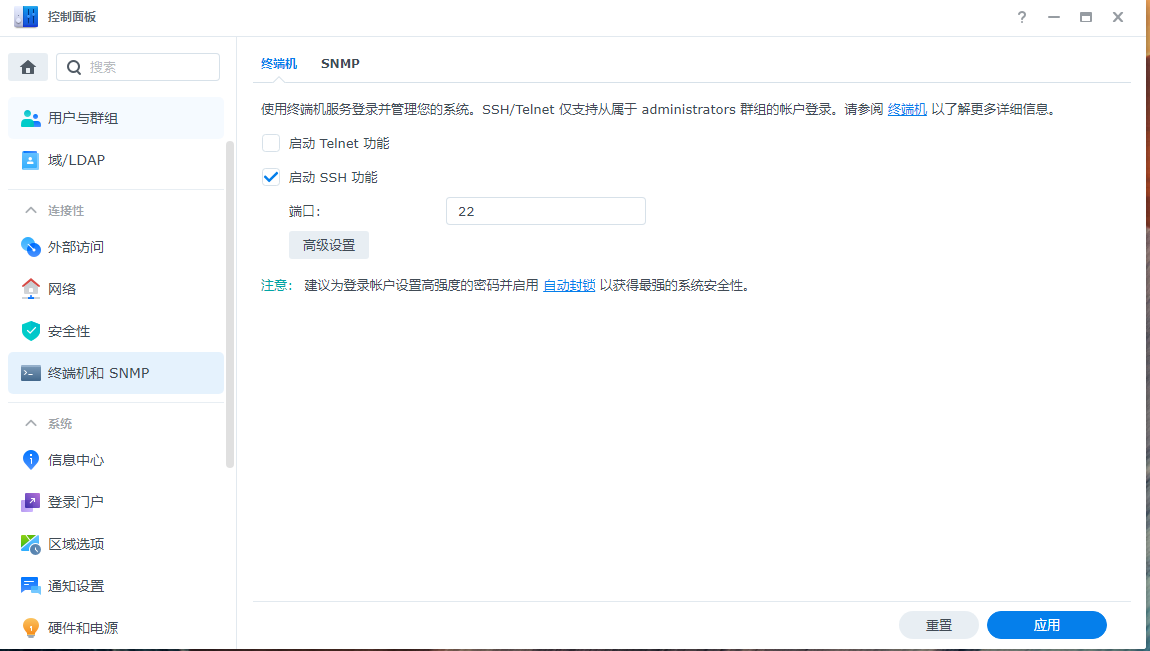Image resolution: width=1150 pixels, height=651 pixels.
Task: Switch to the SNMP tab
Action: point(340,64)
